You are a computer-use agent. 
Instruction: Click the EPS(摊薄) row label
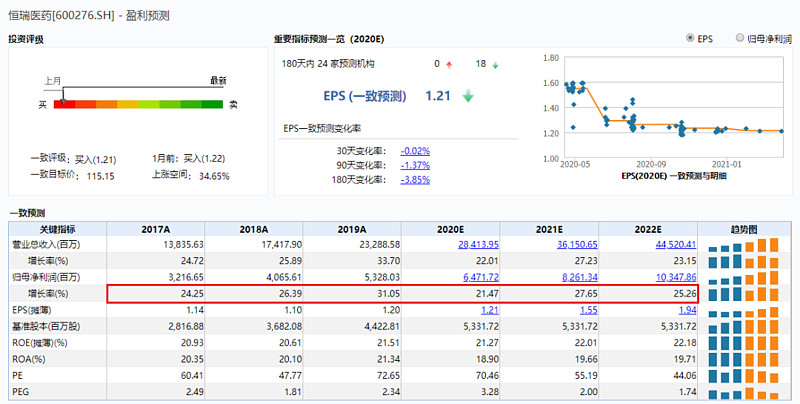tap(32, 310)
